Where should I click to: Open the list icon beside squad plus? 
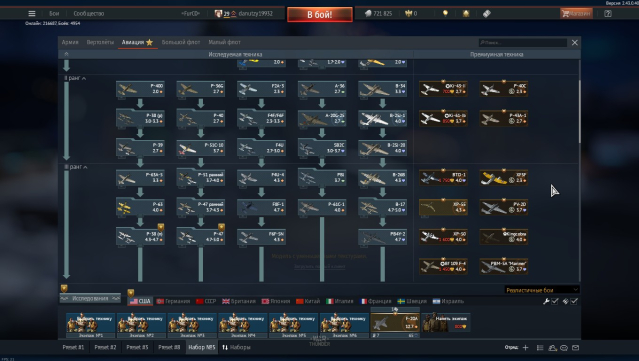click(x=540, y=348)
